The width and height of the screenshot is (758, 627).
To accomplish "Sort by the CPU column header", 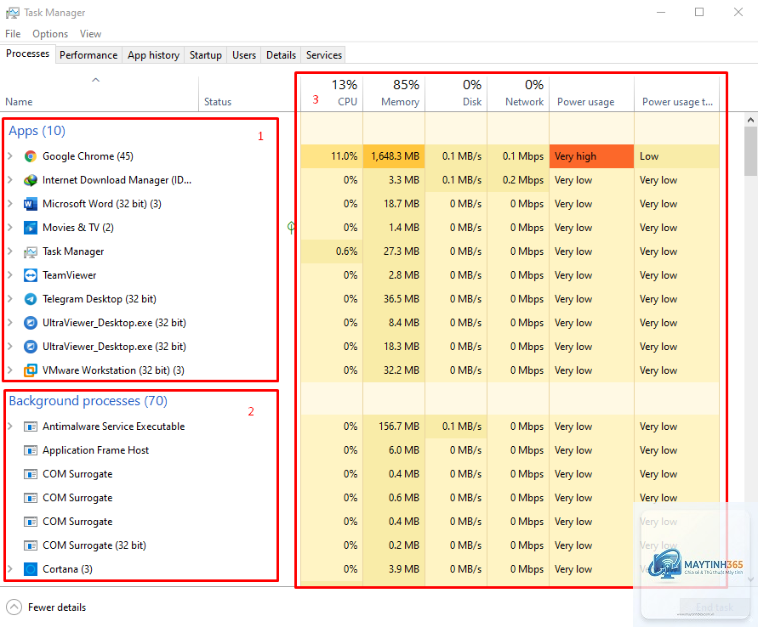I will point(332,92).
